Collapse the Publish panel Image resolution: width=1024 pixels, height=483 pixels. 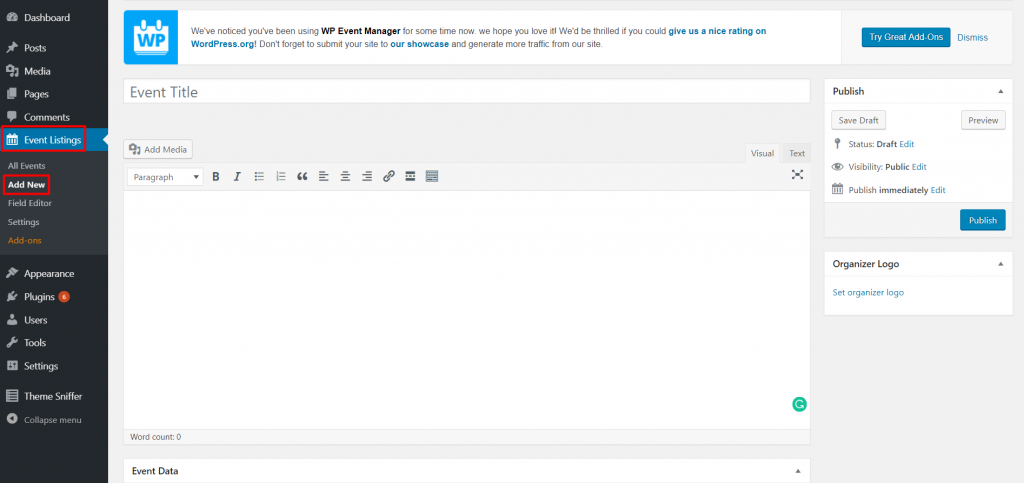pos(1000,91)
